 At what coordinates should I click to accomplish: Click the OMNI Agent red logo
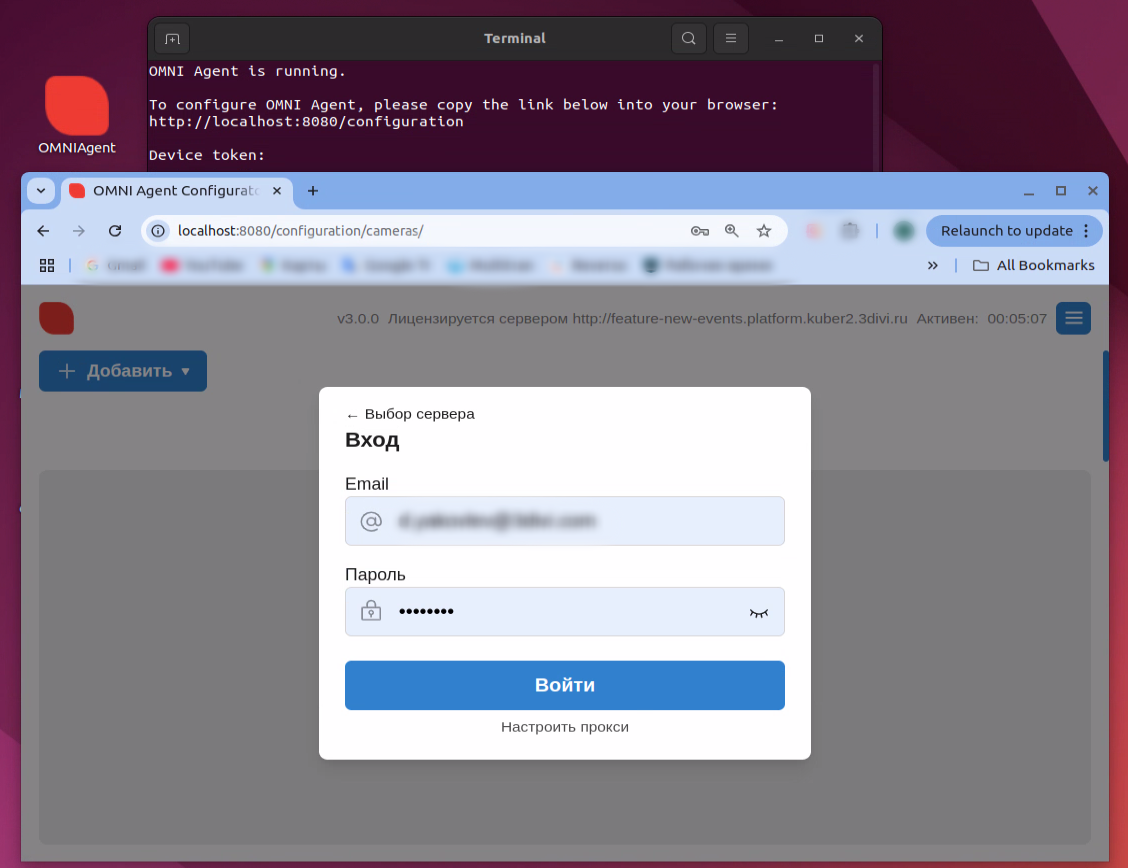point(57,318)
